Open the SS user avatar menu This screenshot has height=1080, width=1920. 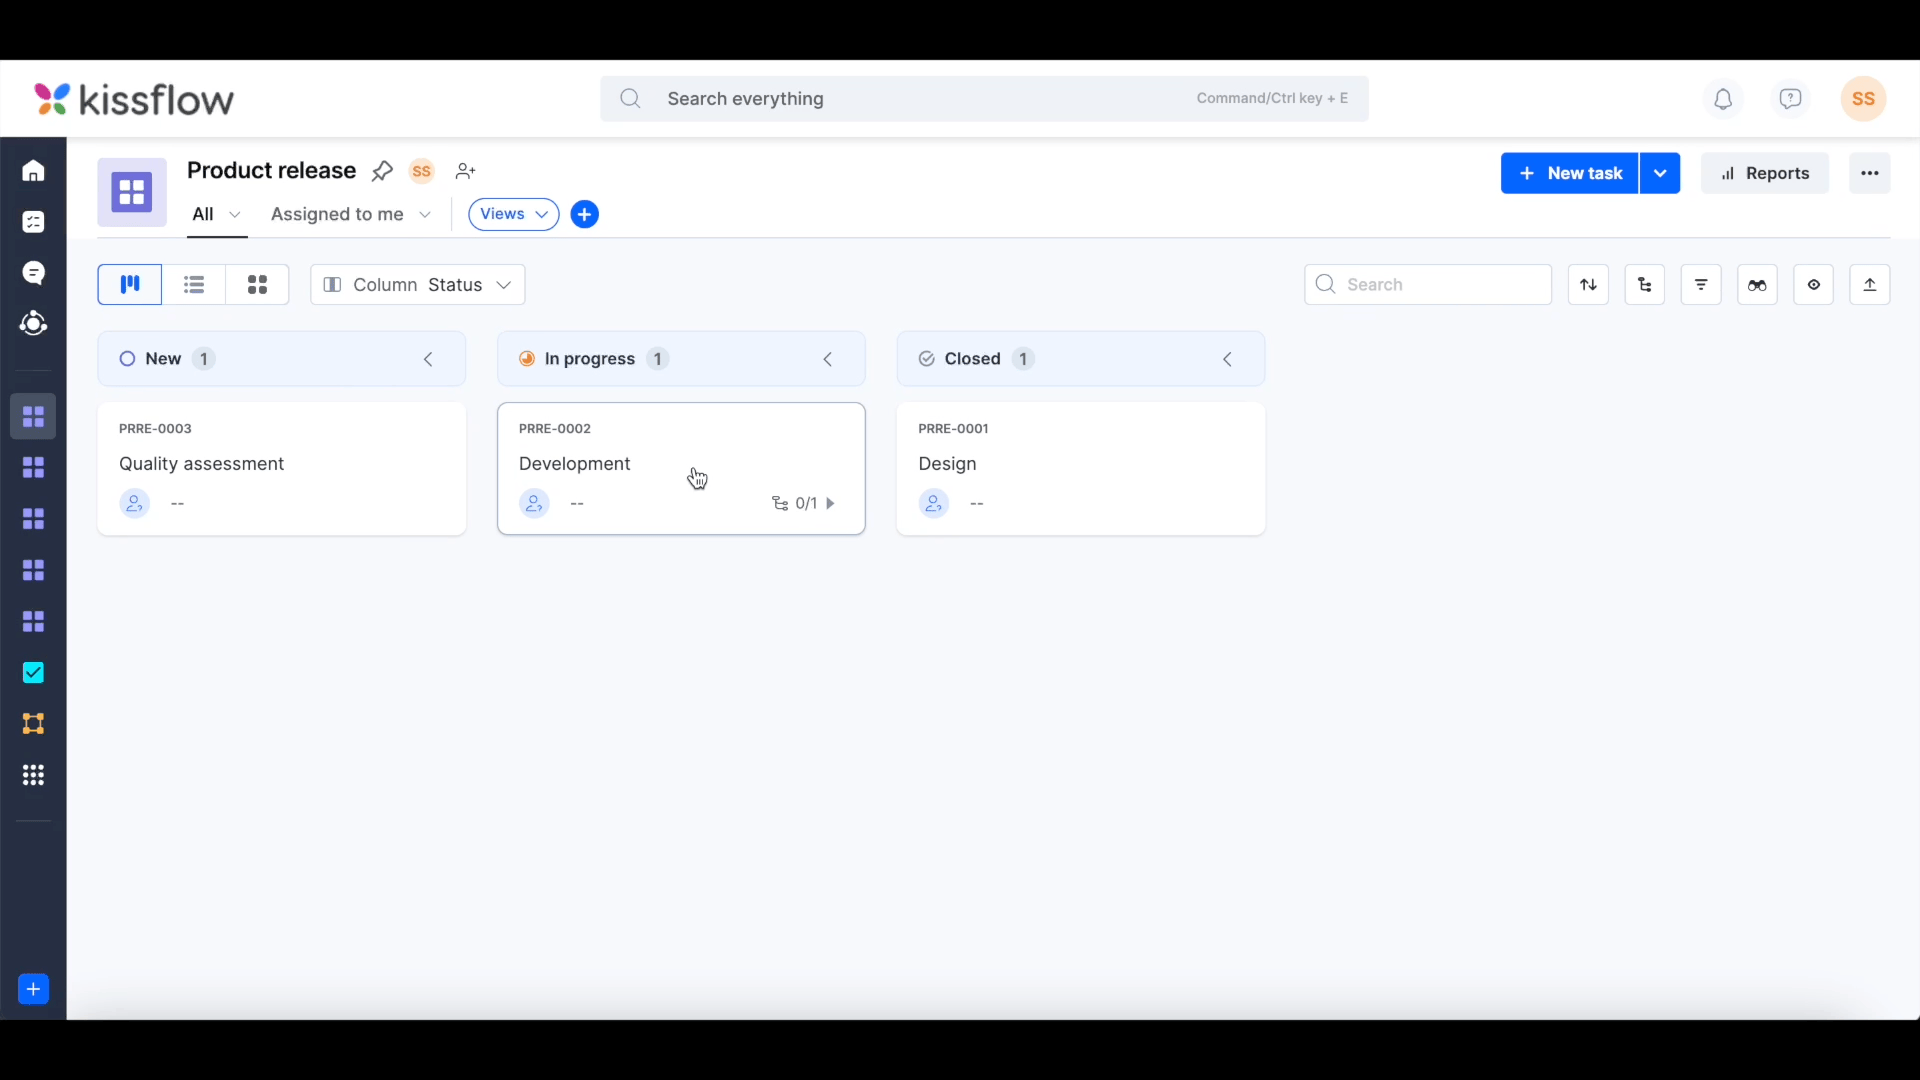pos(1863,99)
